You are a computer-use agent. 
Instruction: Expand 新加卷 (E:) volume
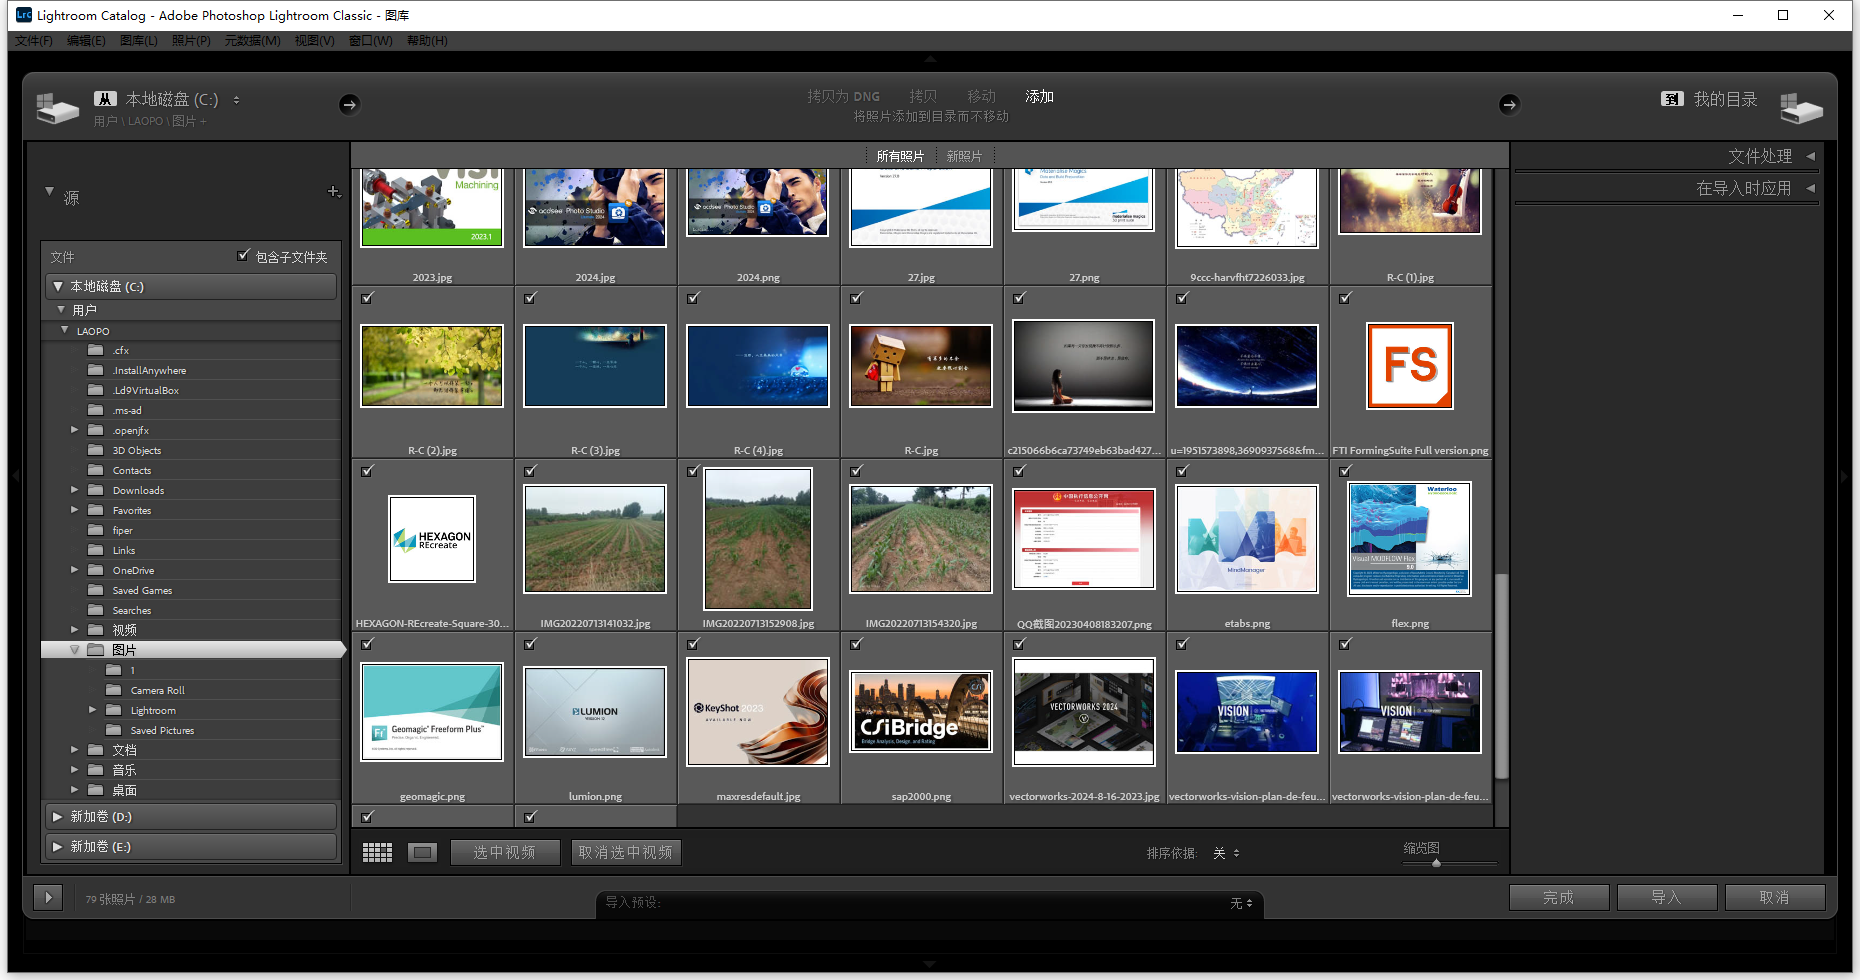pyautogui.click(x=58, y=846)
